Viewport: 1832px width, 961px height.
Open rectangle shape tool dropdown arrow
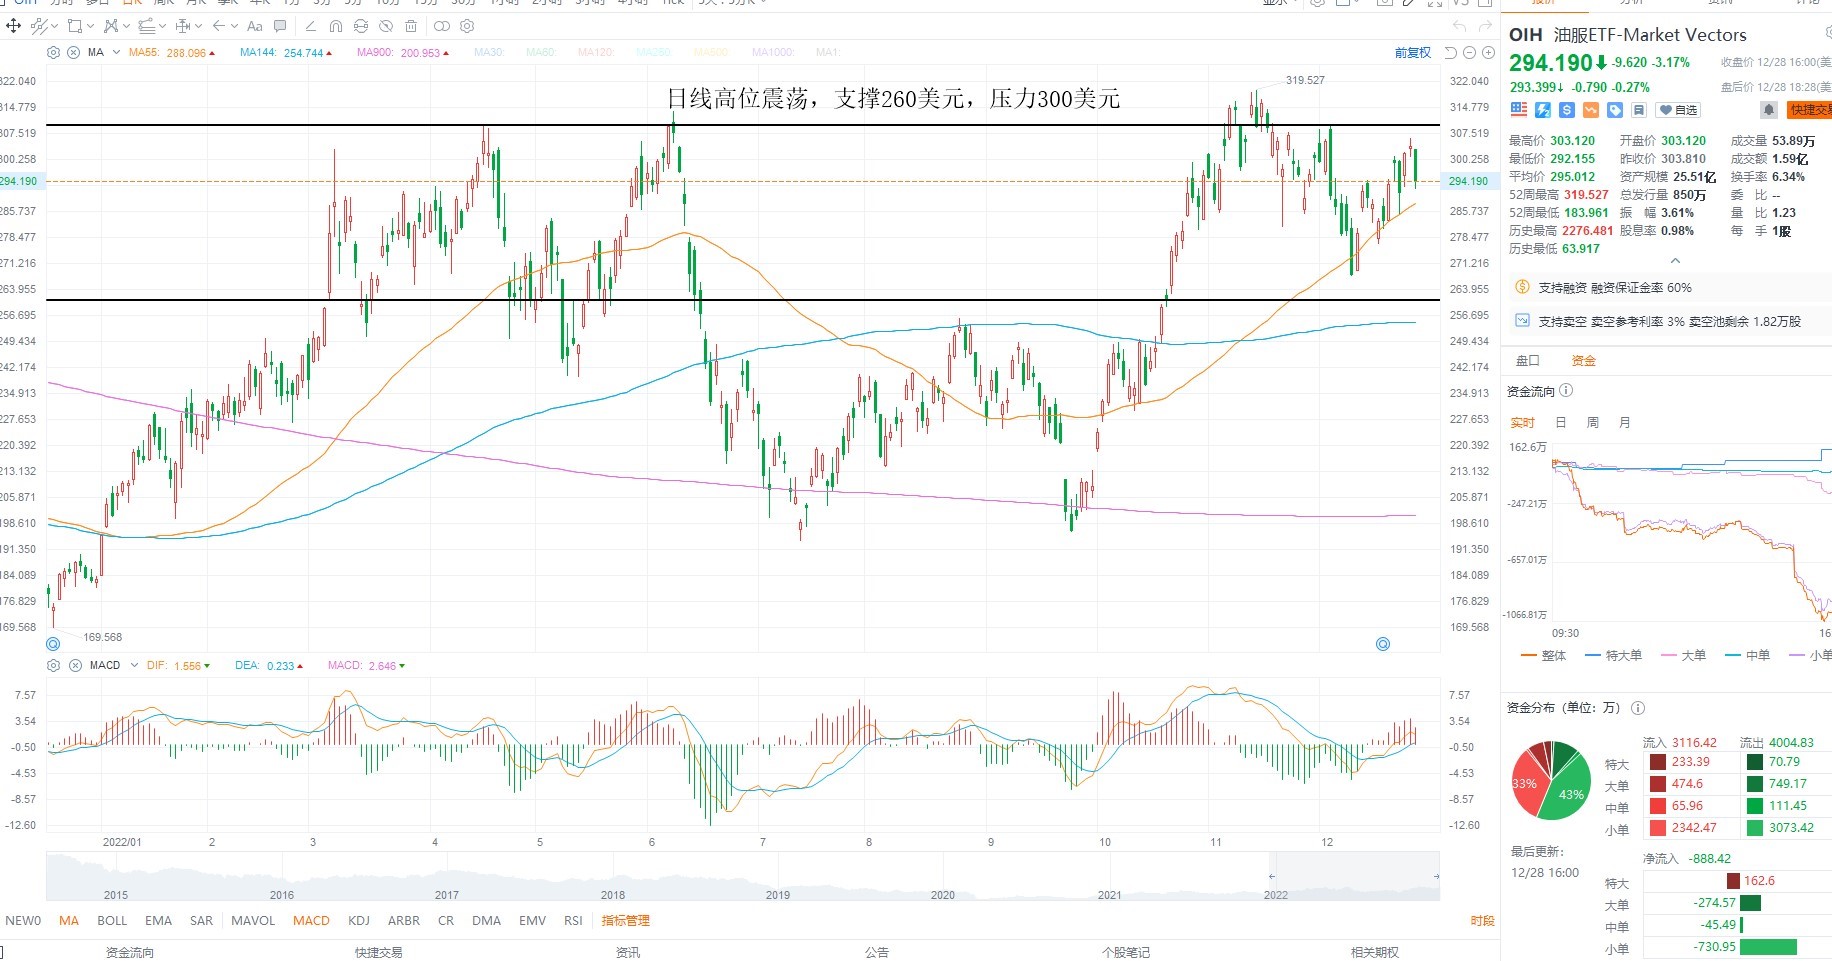90,26
